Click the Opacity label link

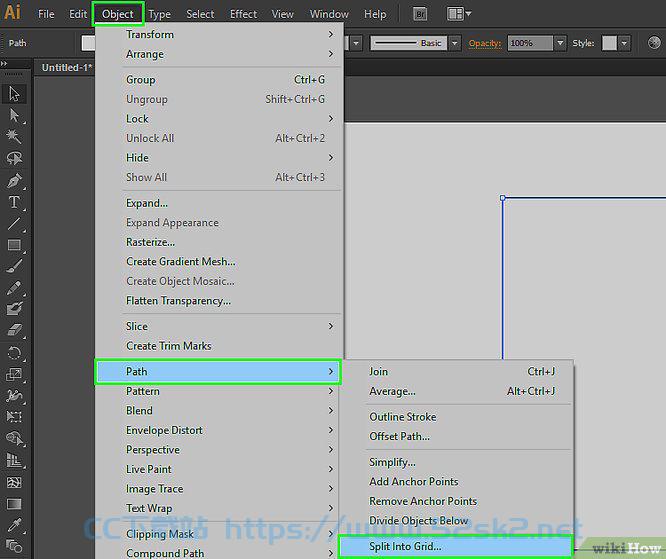[x=485, y=43]
